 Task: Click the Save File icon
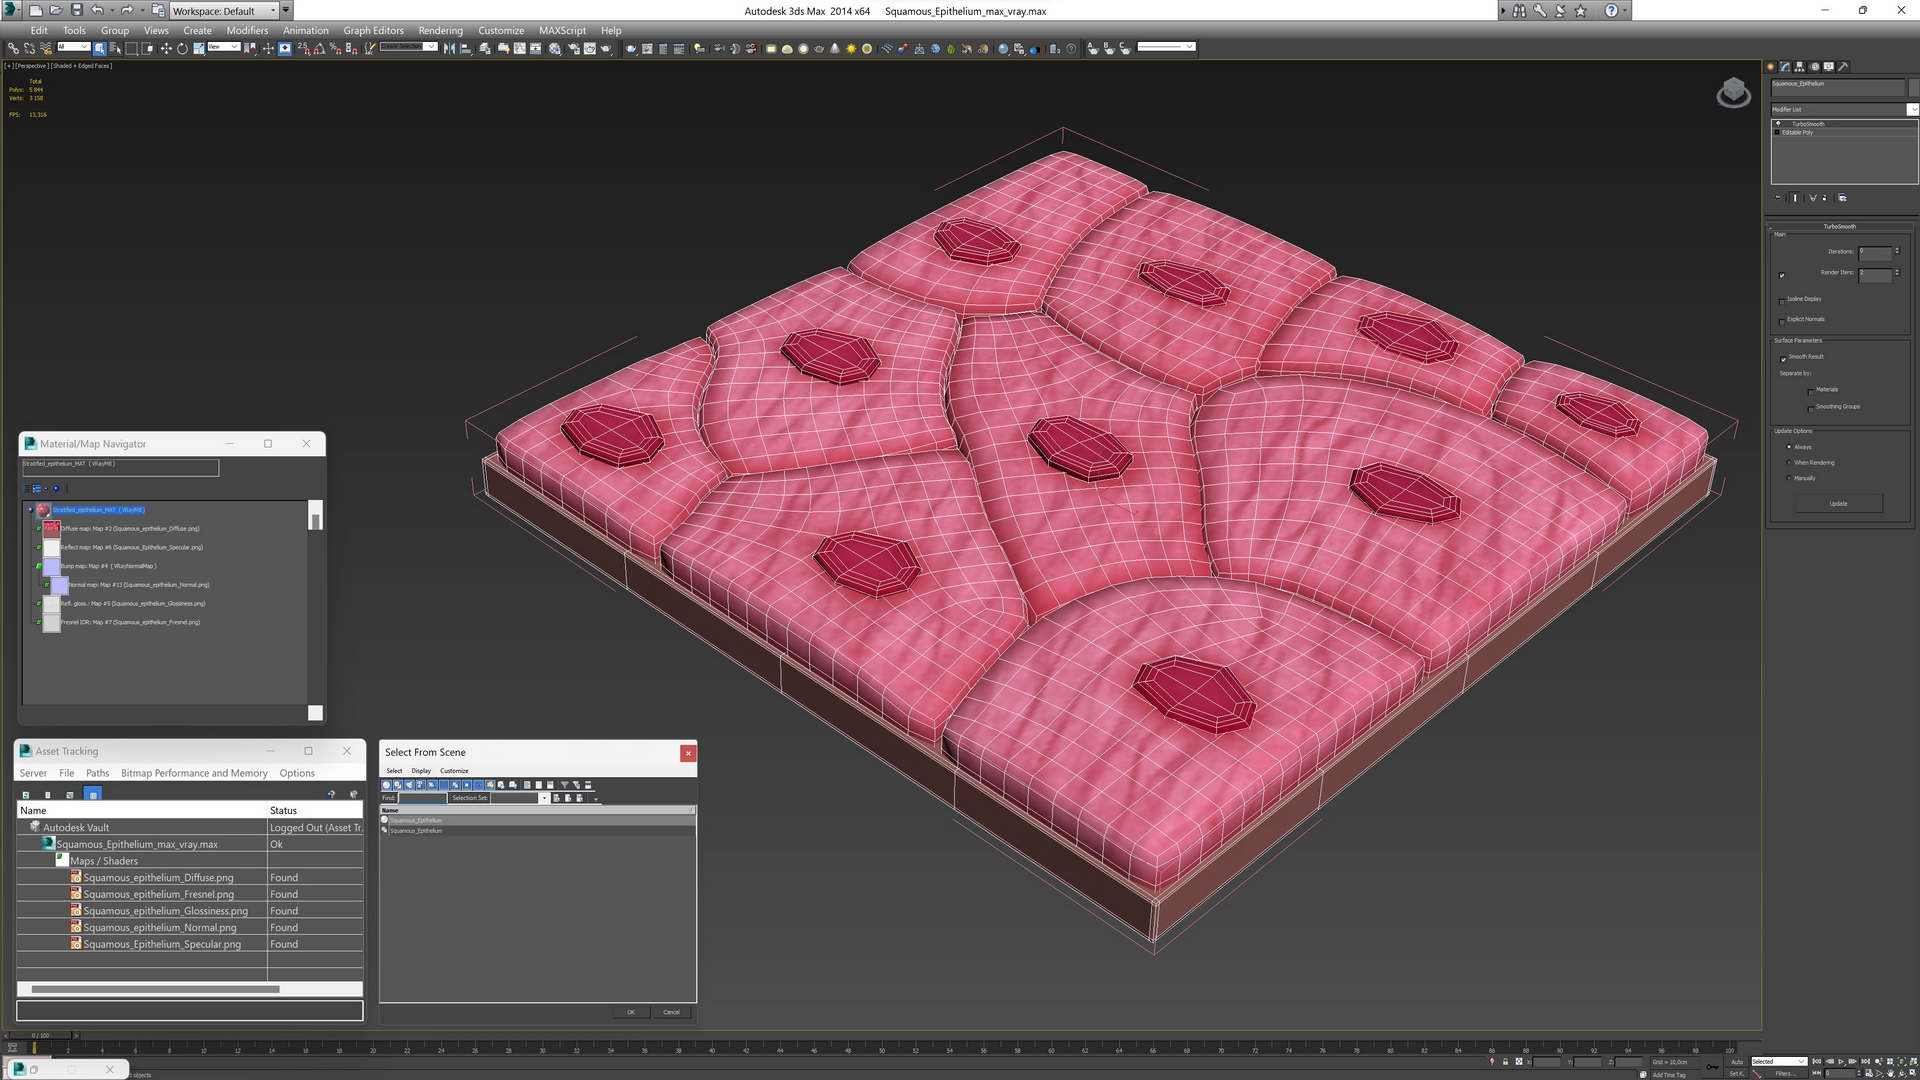(x=76, y=10)
